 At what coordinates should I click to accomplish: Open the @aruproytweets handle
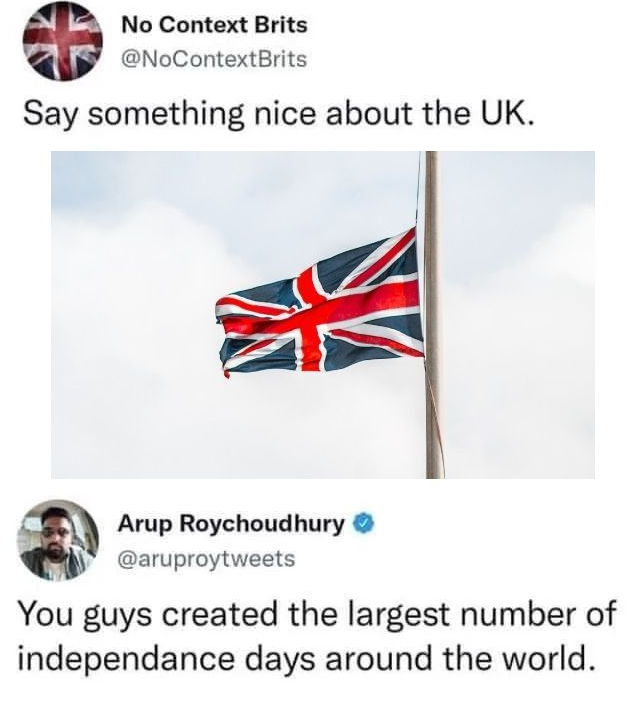coord(207,559)
